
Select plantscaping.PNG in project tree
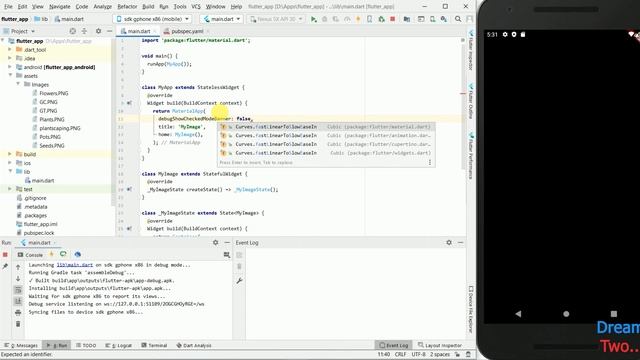coord(60,128)
